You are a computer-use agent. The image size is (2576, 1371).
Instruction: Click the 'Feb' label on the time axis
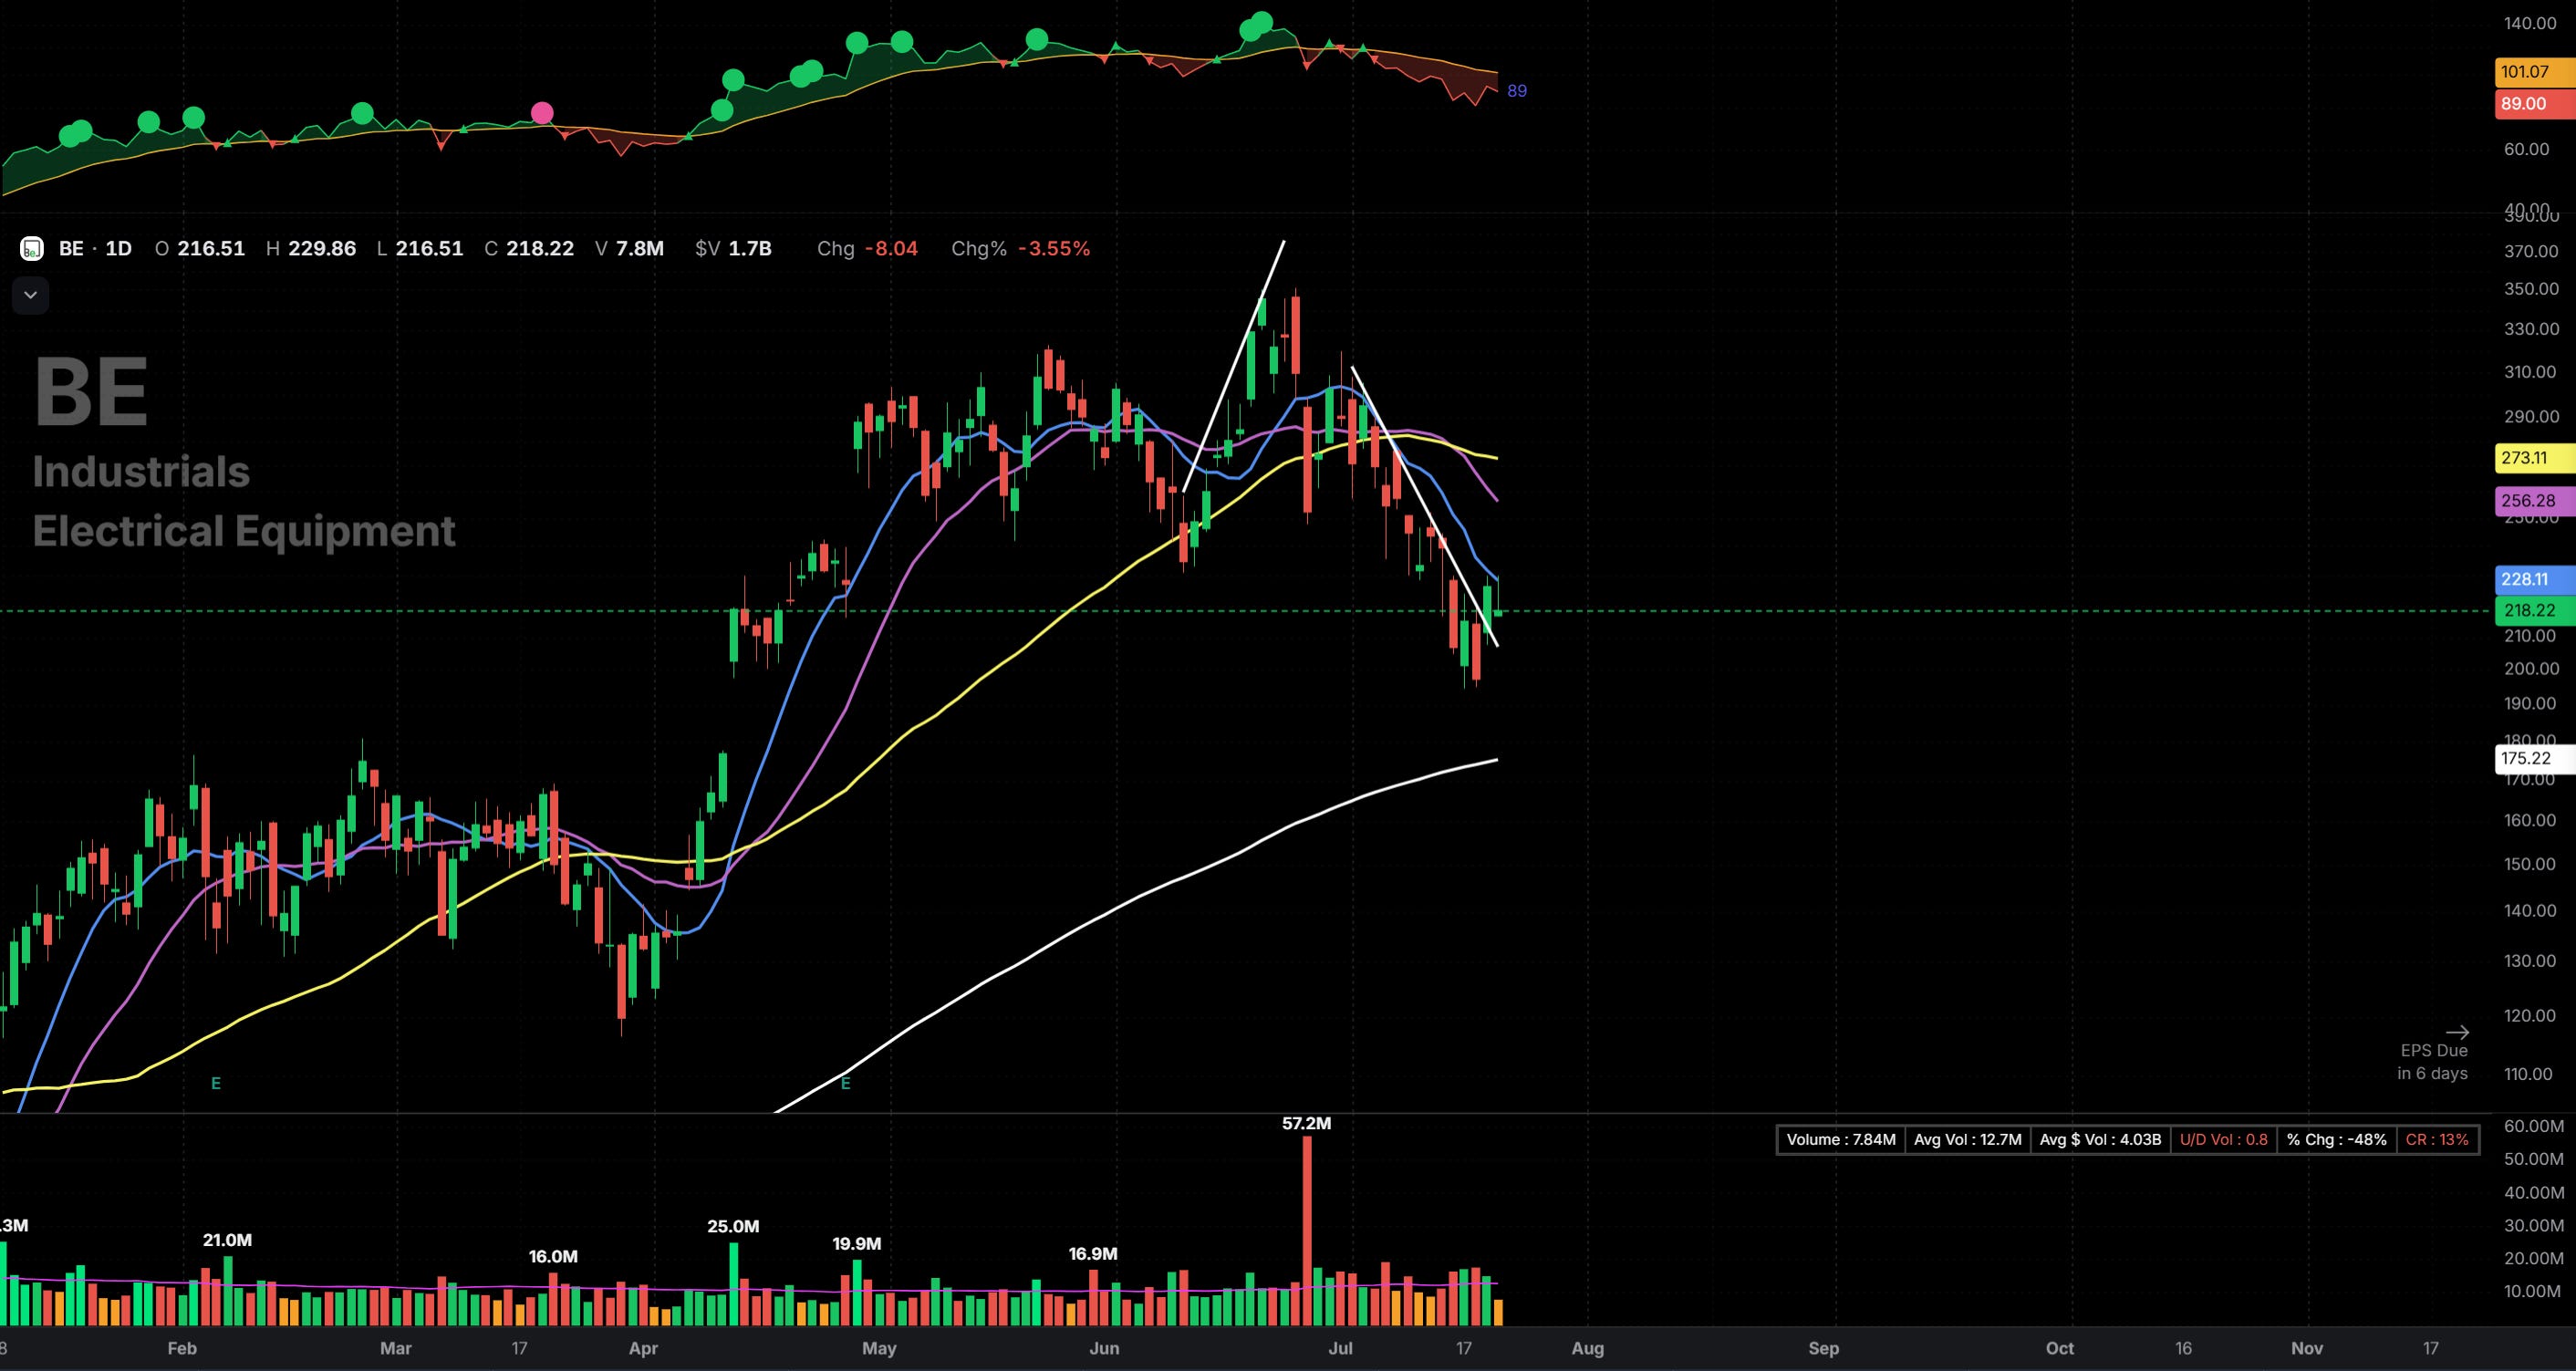(182, 1348)
